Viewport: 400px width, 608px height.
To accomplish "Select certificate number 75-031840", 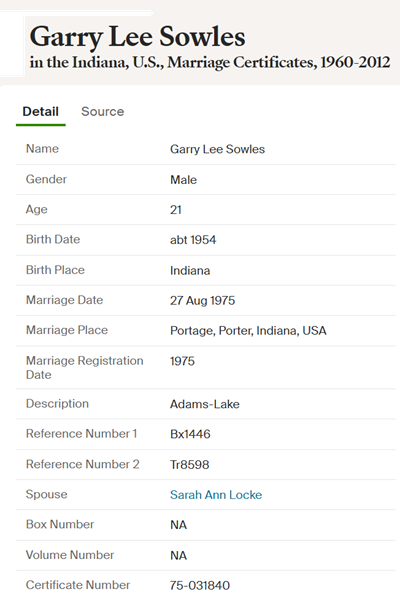I will (200, 586).
